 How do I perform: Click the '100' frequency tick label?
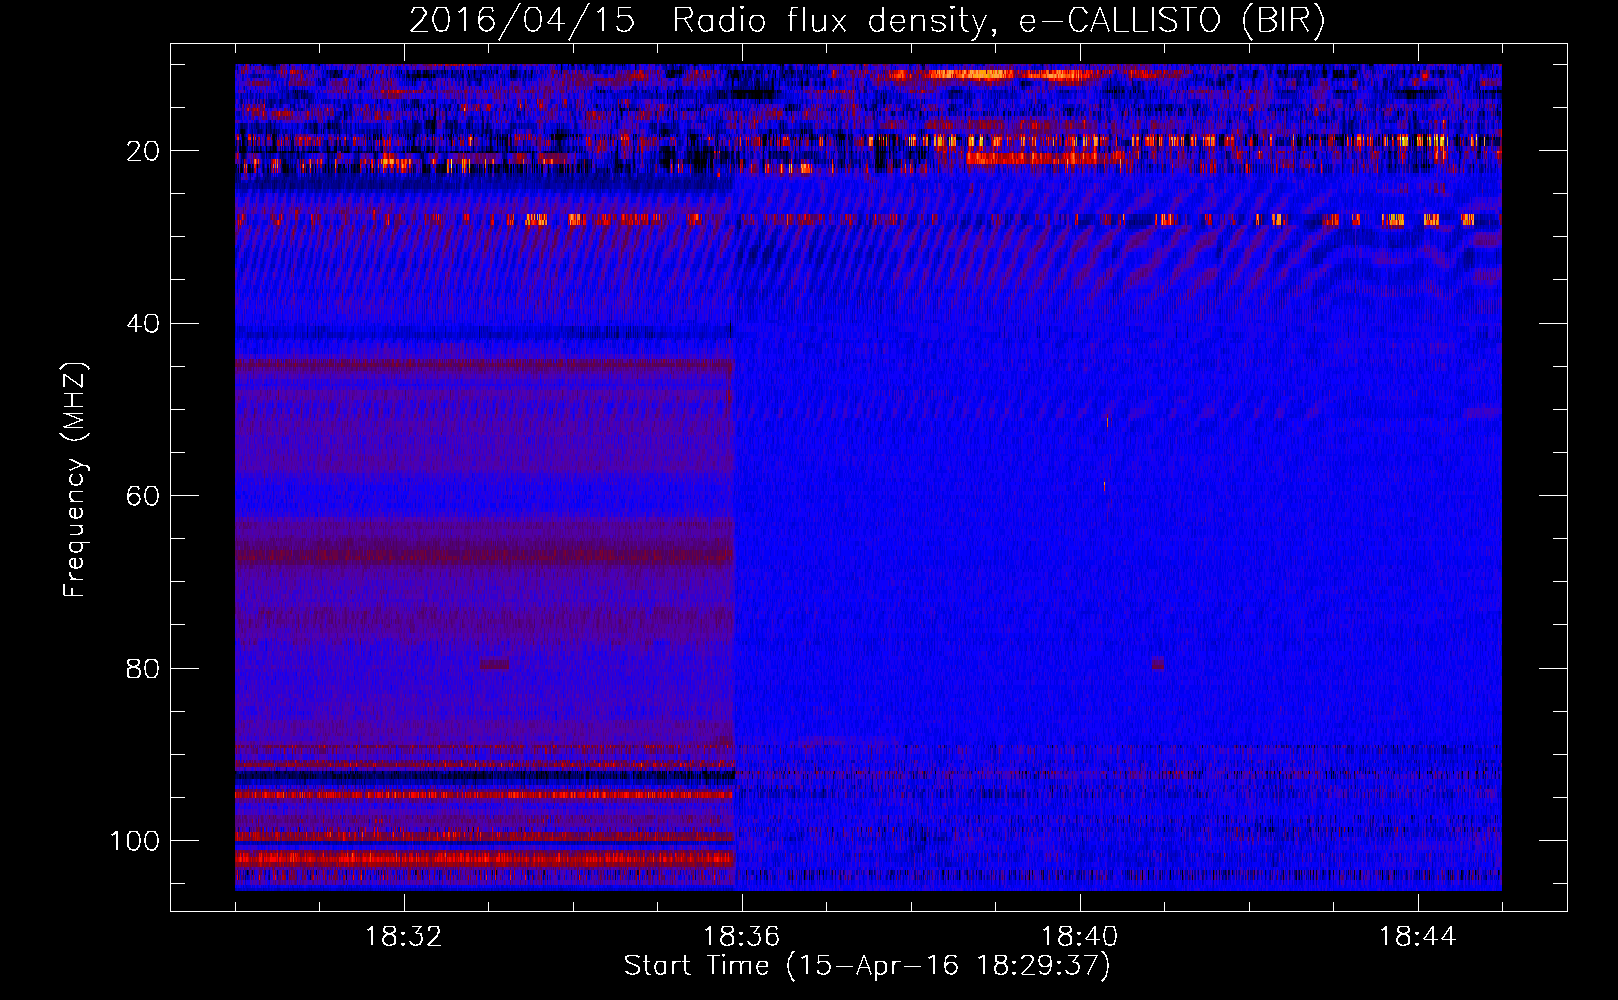[135, 841]
